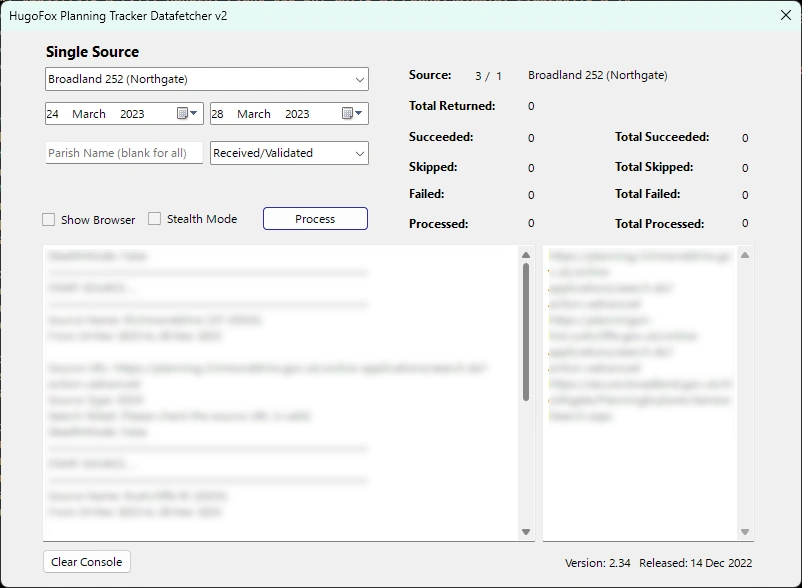Click the Released: 14 Dec 2022 text
This screenshot has height=588, width=802.
coord(696,563)
